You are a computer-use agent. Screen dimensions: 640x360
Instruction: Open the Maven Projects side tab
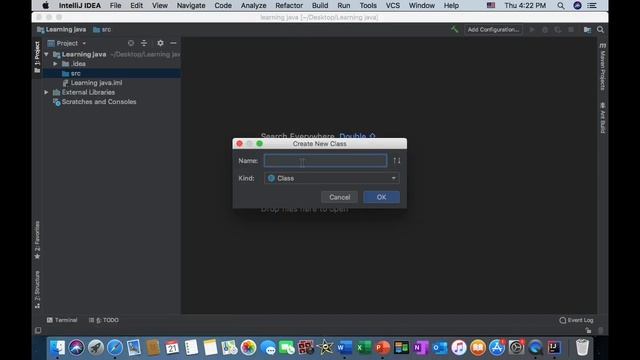tap(602, 67)
